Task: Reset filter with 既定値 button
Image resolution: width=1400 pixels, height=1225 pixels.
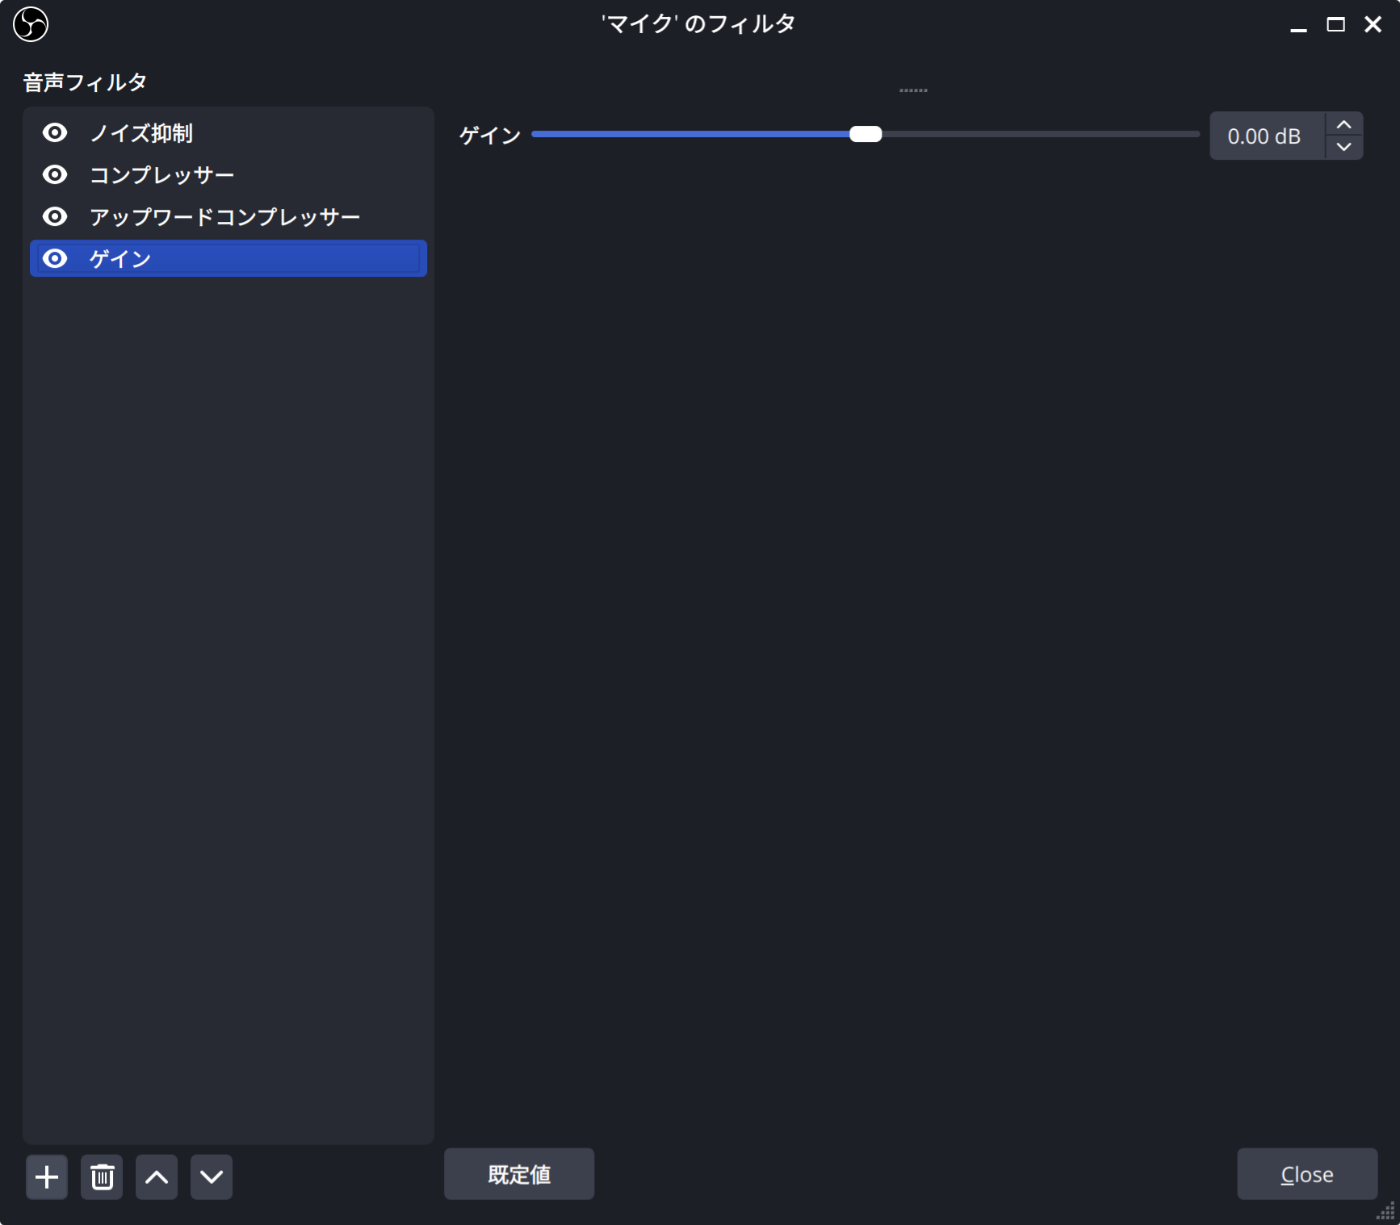Action: 519,1174
